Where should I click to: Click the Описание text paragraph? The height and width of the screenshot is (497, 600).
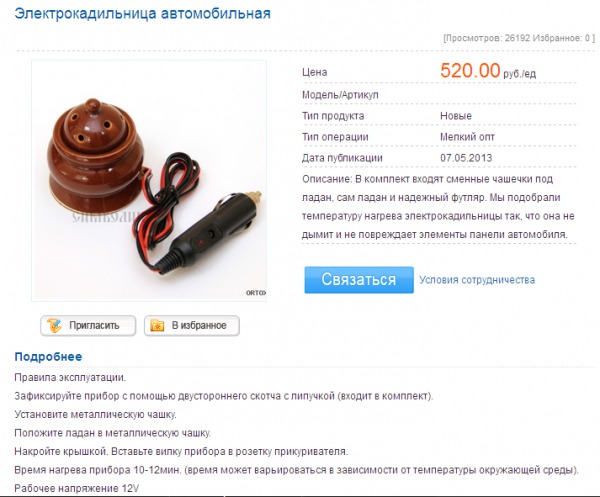click(x=439, y=207)
